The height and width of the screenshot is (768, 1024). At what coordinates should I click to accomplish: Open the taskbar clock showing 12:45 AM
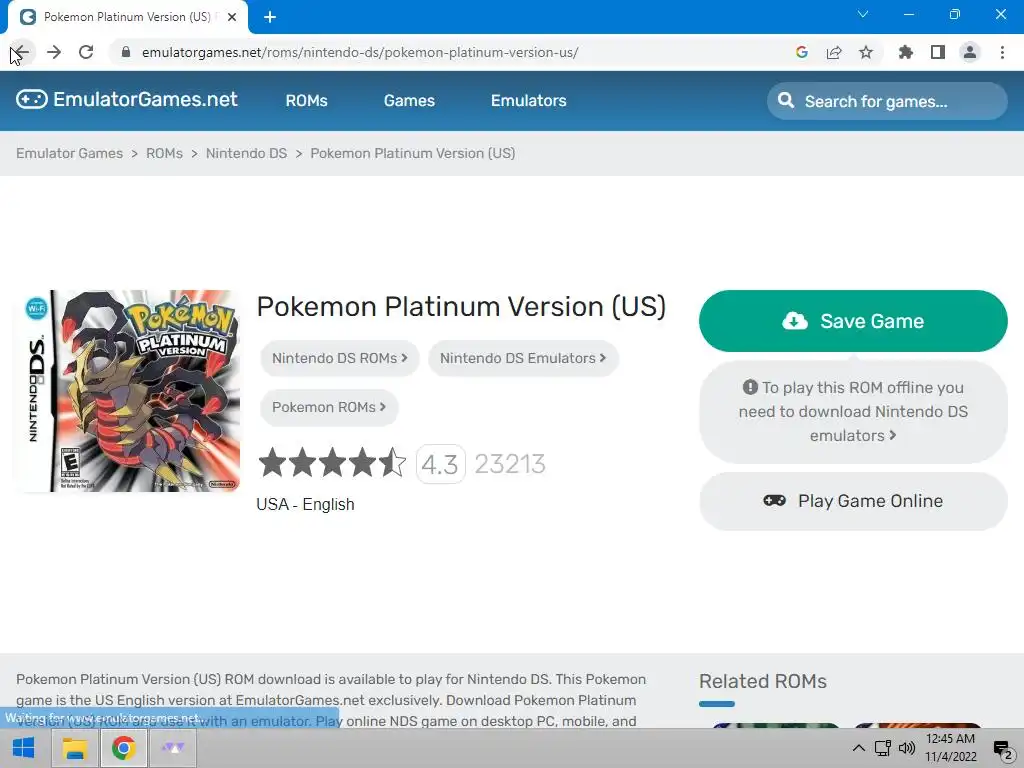pyautogui.click(x=951, y=748)
